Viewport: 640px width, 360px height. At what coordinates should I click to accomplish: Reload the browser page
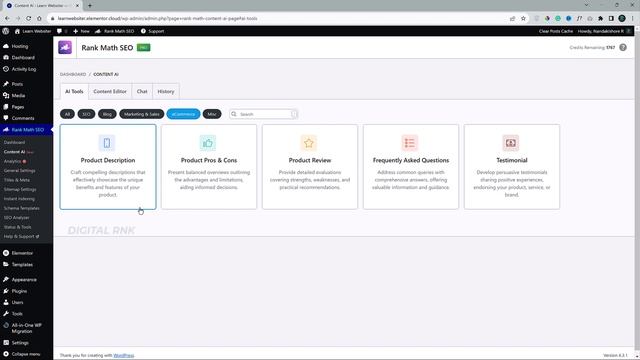tap(29, 18)
